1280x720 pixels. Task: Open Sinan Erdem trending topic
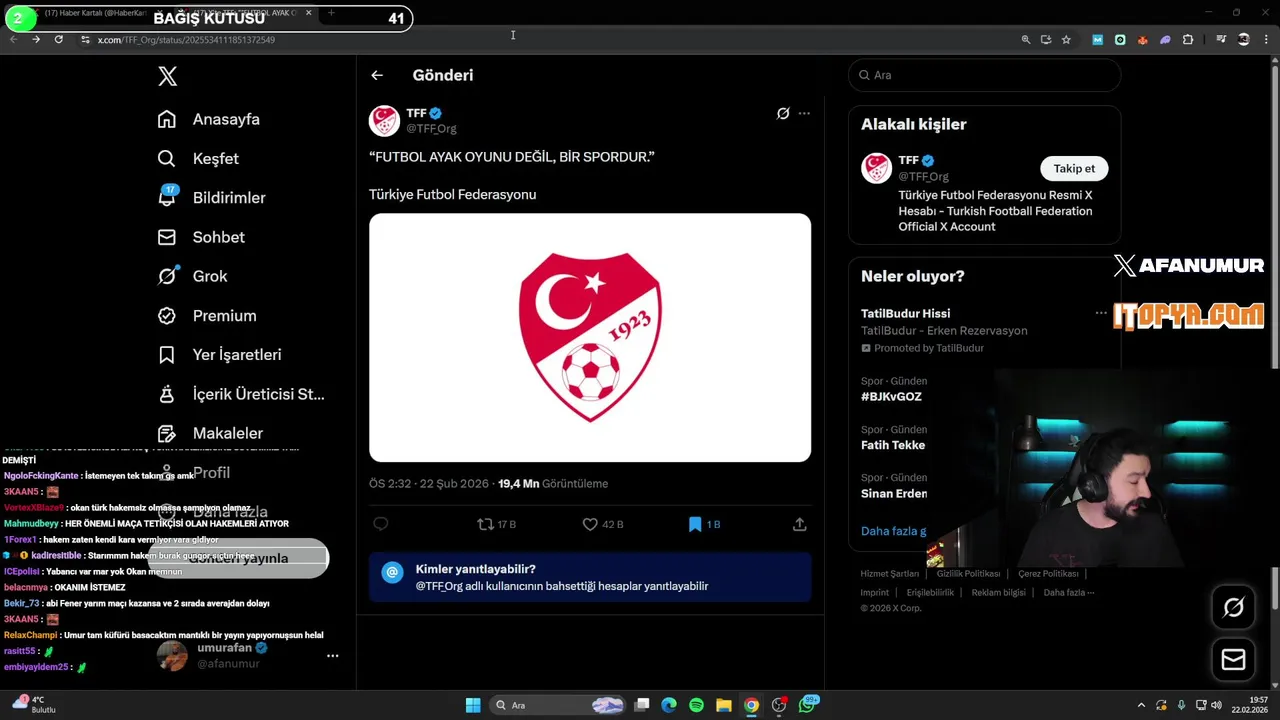tap(894, 493)
